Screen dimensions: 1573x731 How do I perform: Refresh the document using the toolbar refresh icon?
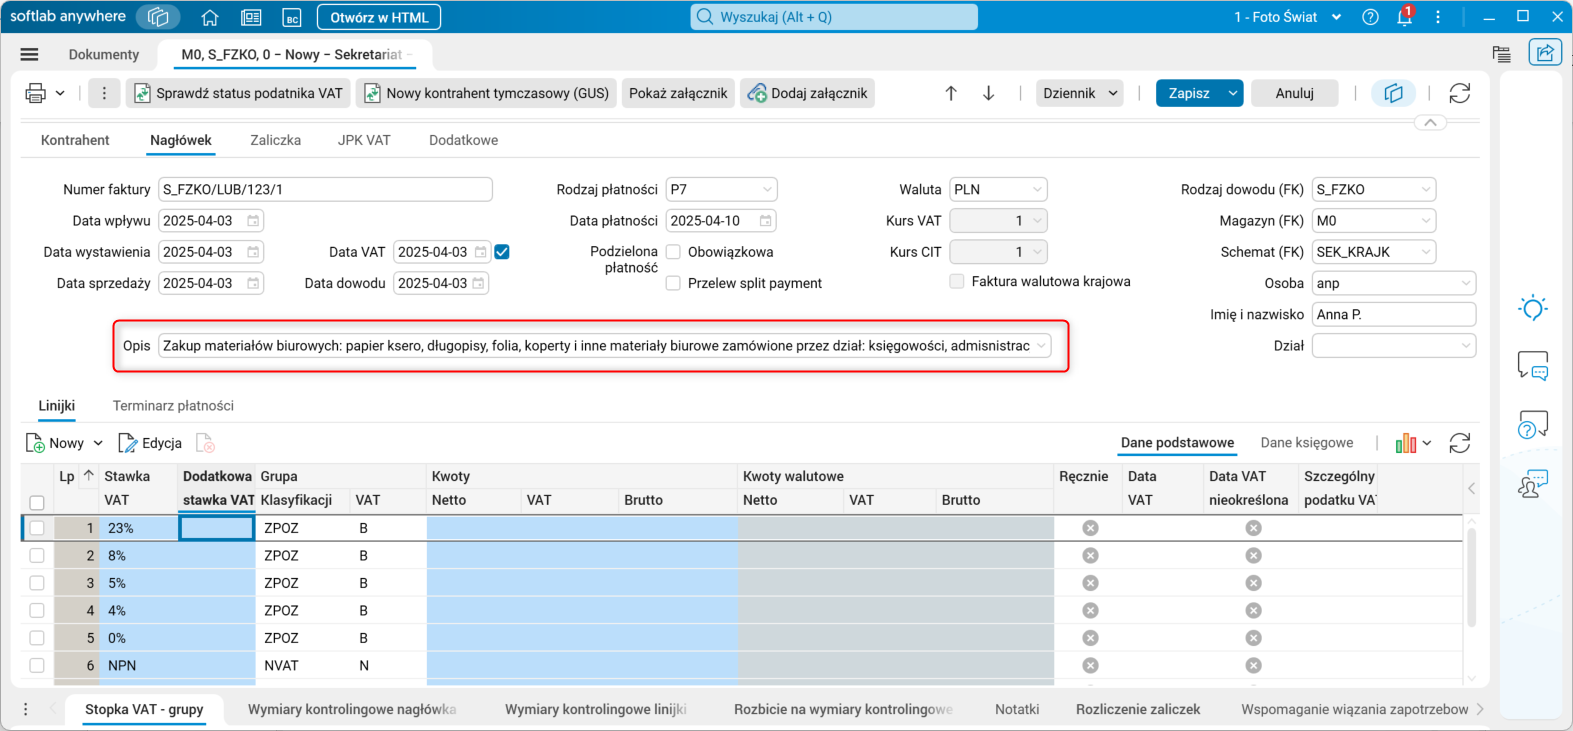click(x=1460, y=93)
